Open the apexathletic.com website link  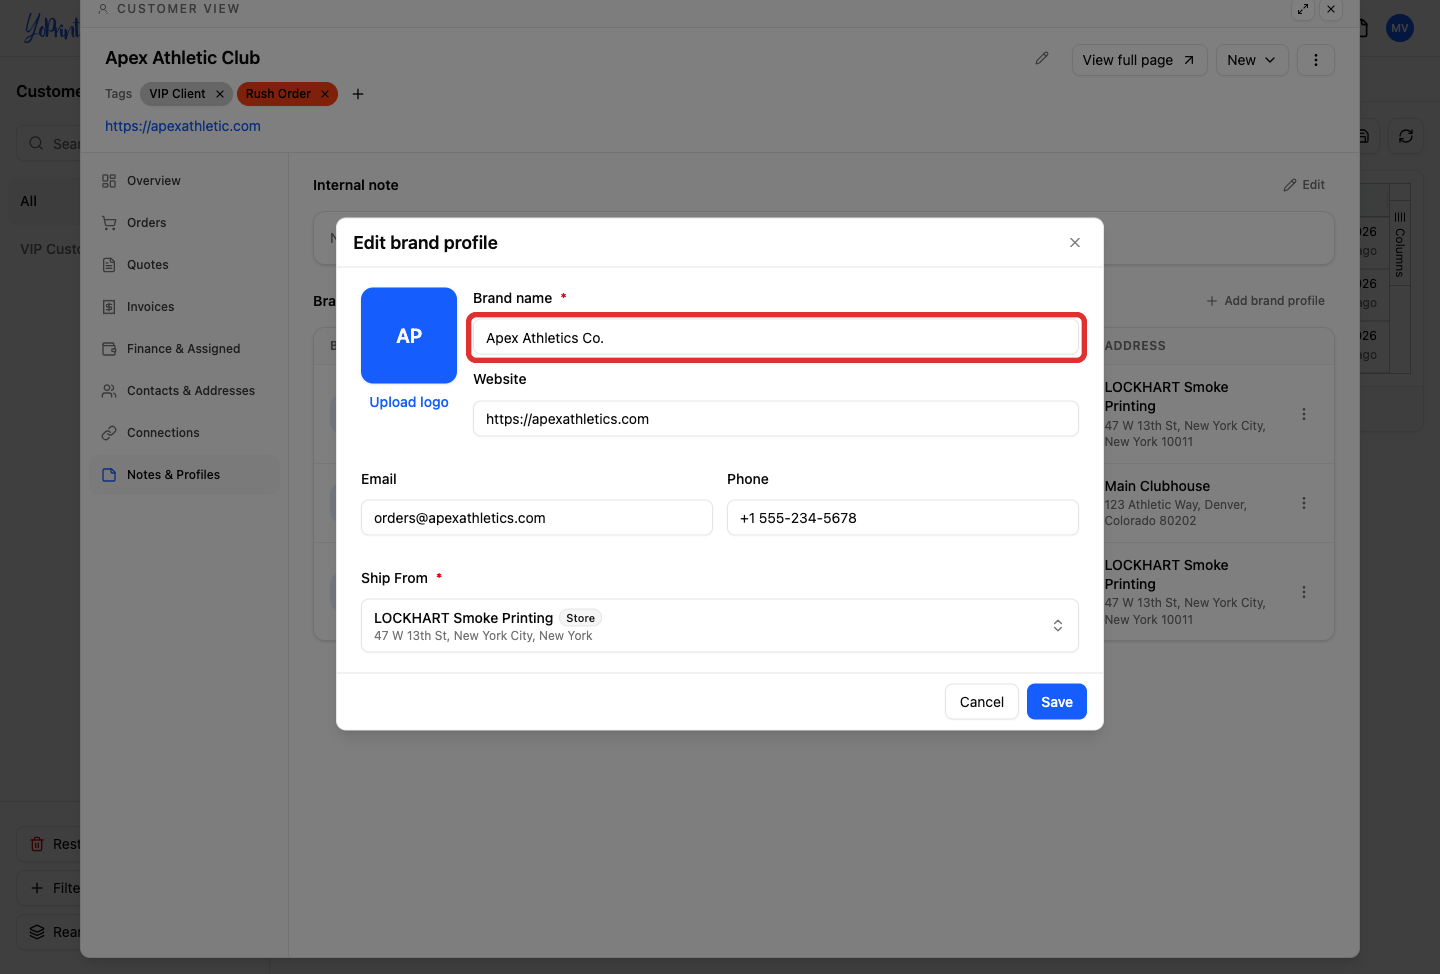[x=183, y=126]
